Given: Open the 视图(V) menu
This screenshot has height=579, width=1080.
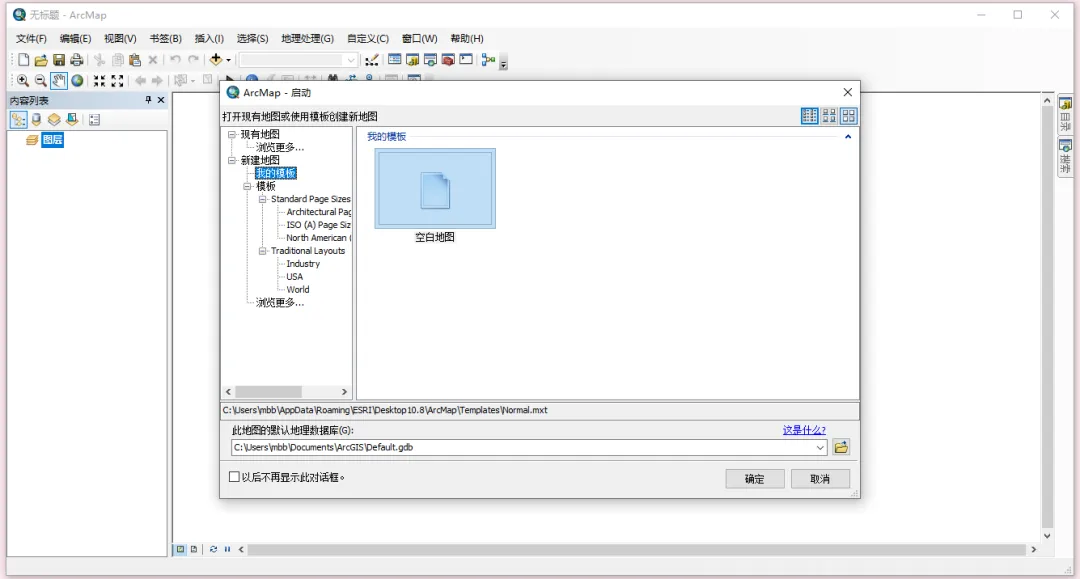Looking at the screenshot, I should click(x=120, y=39).
